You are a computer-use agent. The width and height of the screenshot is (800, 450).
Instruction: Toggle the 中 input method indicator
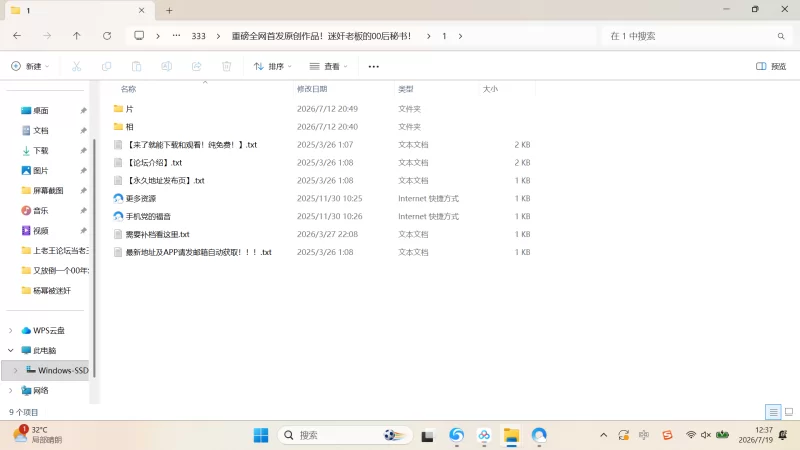[x=644, y=435]
